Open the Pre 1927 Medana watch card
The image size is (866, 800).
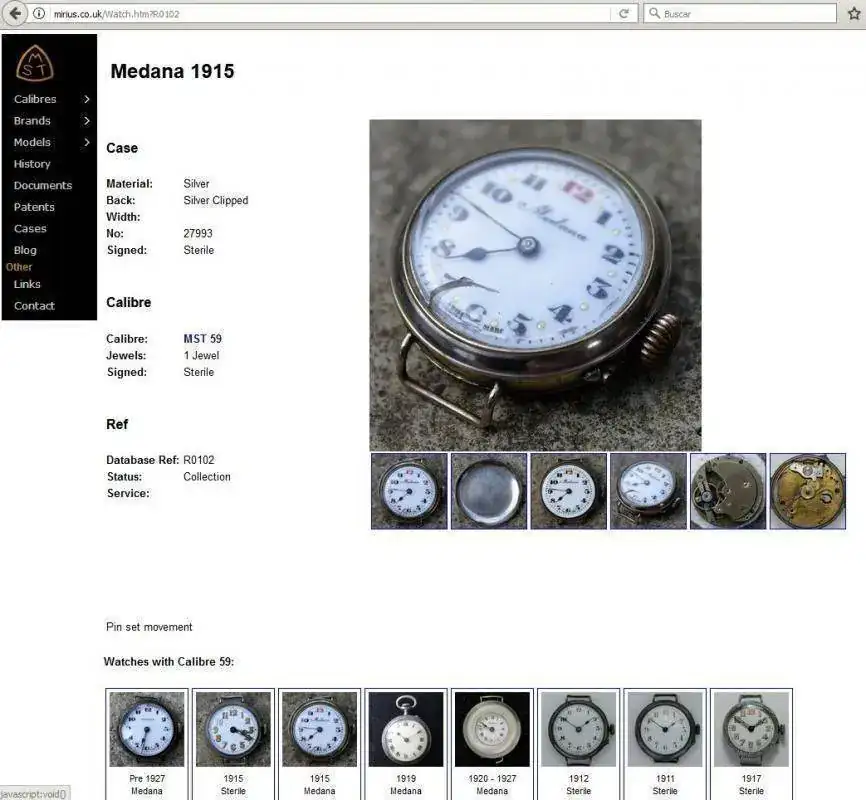coord(147,744)
